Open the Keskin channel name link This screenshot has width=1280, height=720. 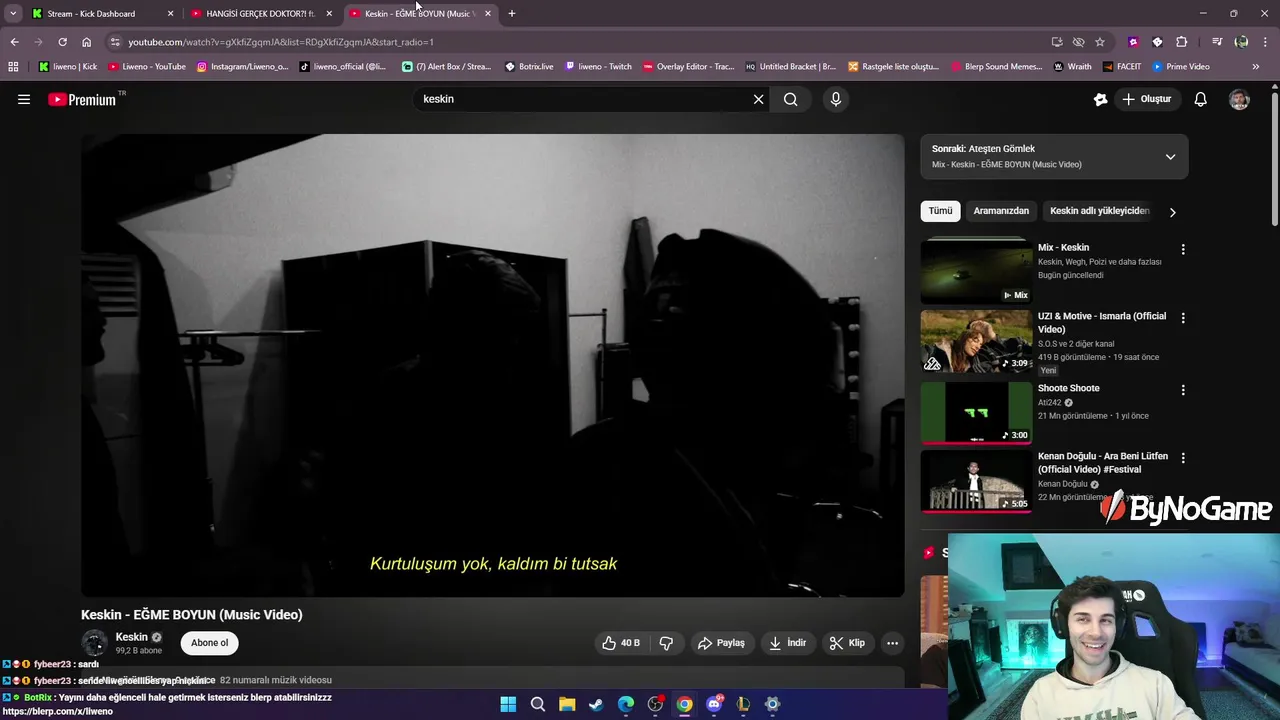coord(131,637)
